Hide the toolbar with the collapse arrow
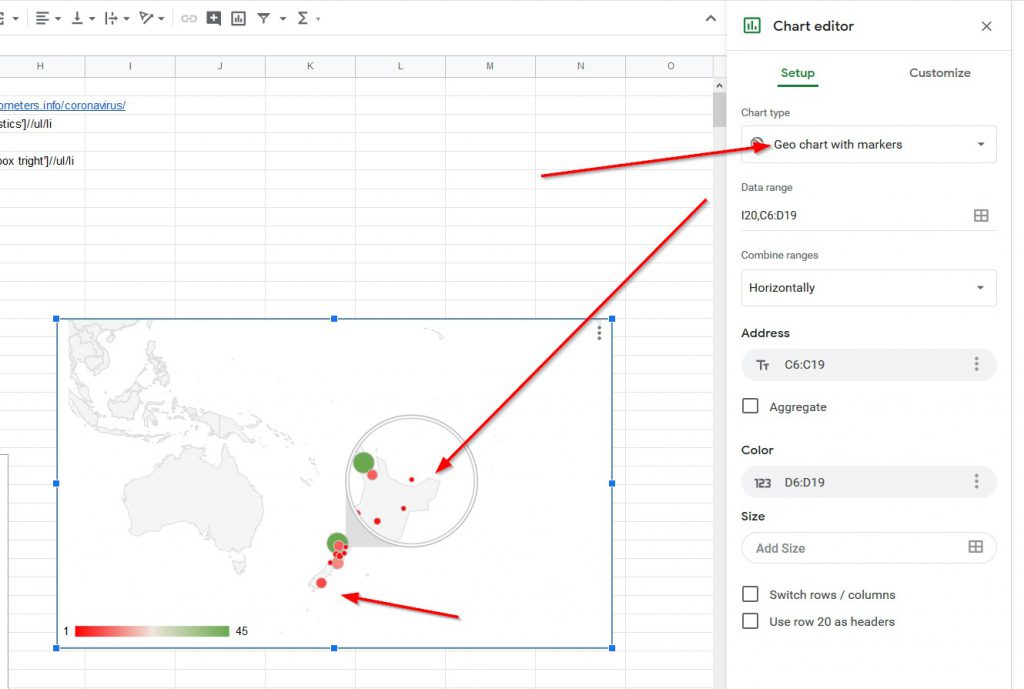The width and height of the screenshot is (1024, 689). (x=710, y=18)
